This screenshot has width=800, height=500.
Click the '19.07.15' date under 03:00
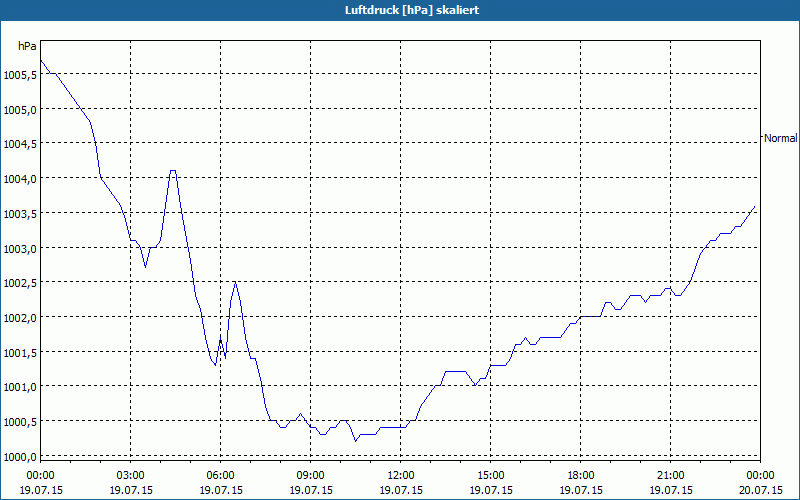pos(131,490)
